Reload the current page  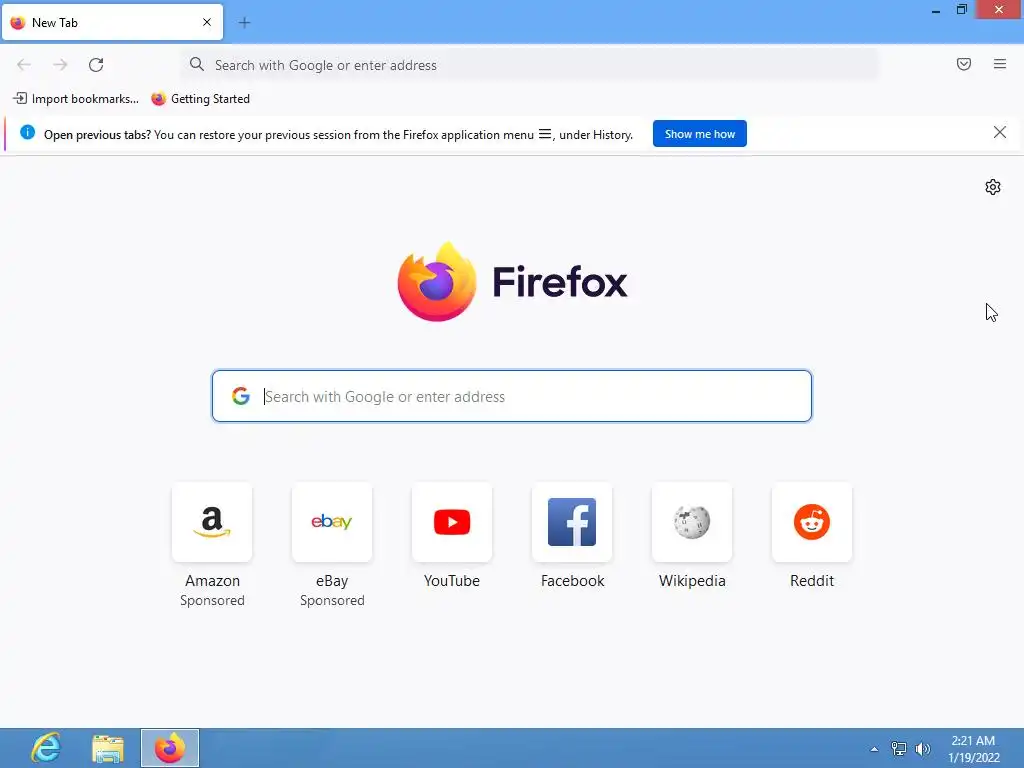96,65
